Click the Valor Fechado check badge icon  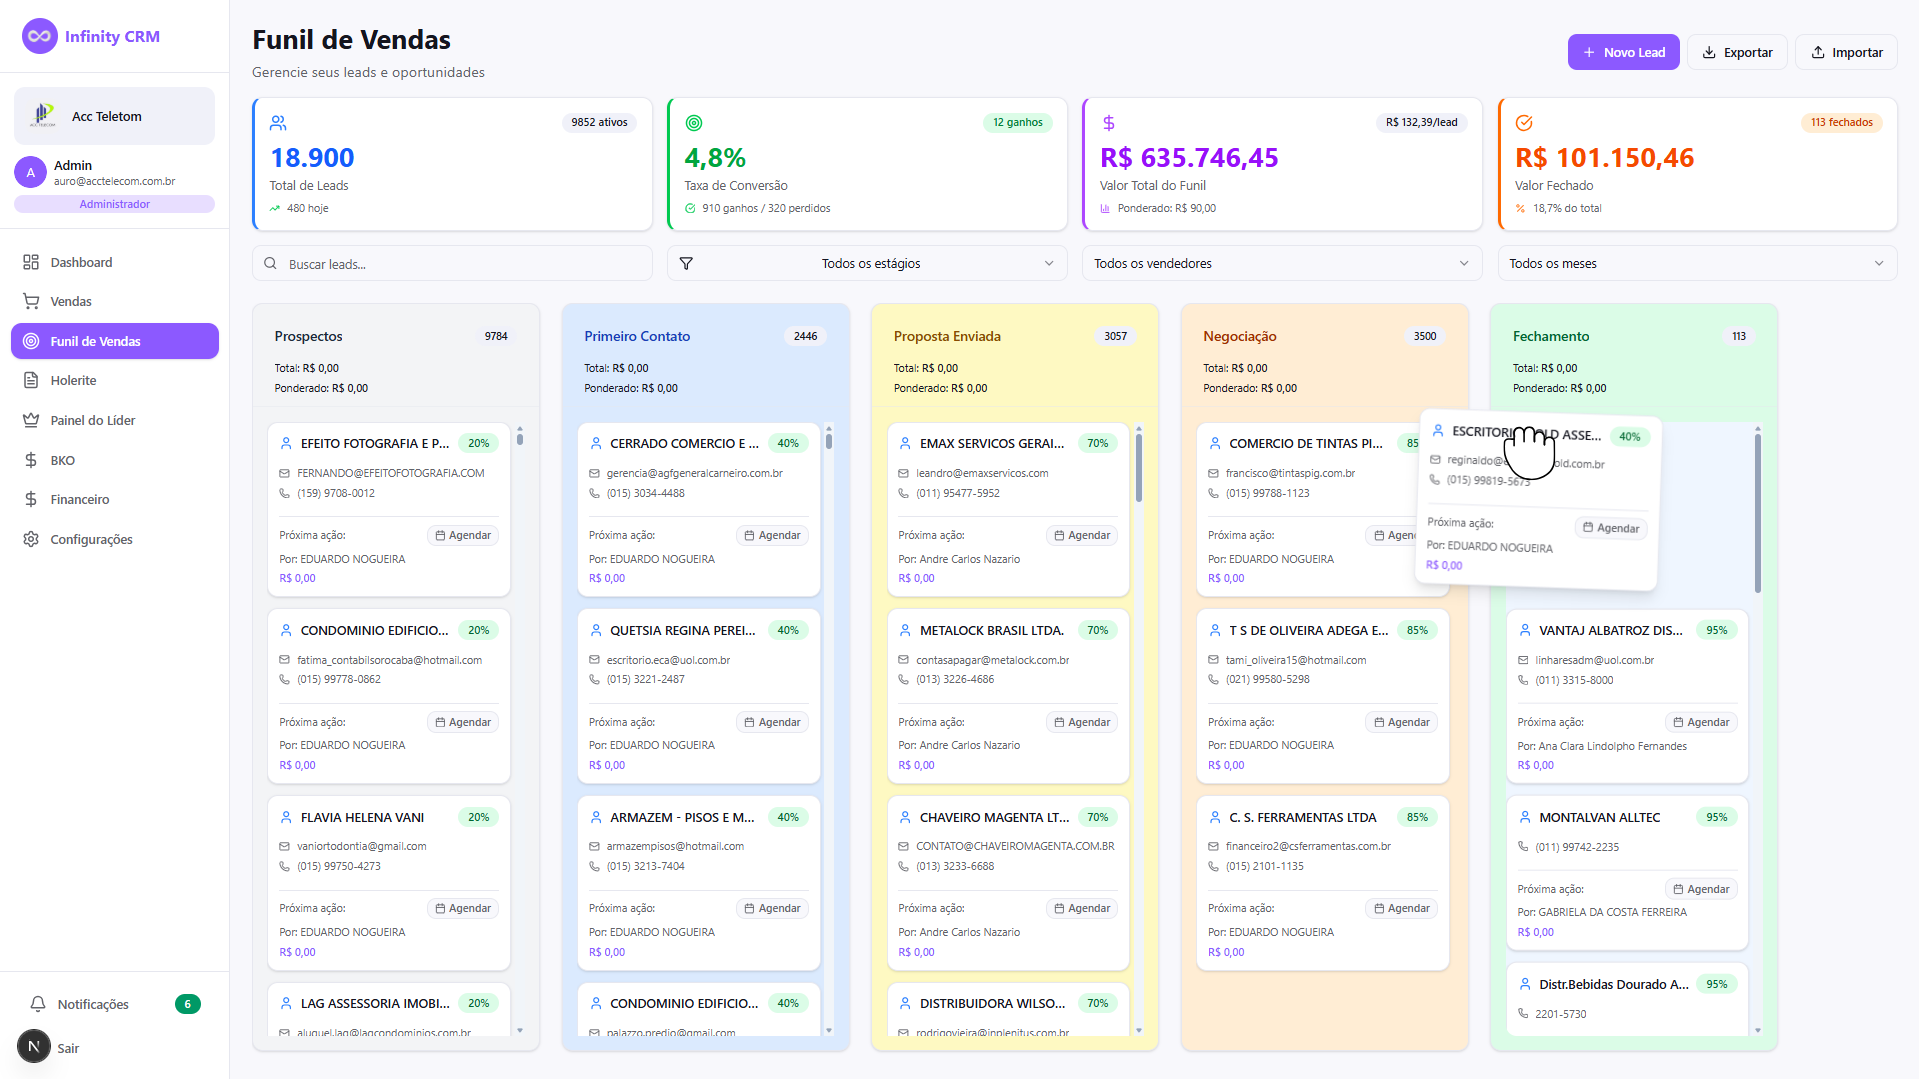pyautogui.click(x=1524, y=123)
